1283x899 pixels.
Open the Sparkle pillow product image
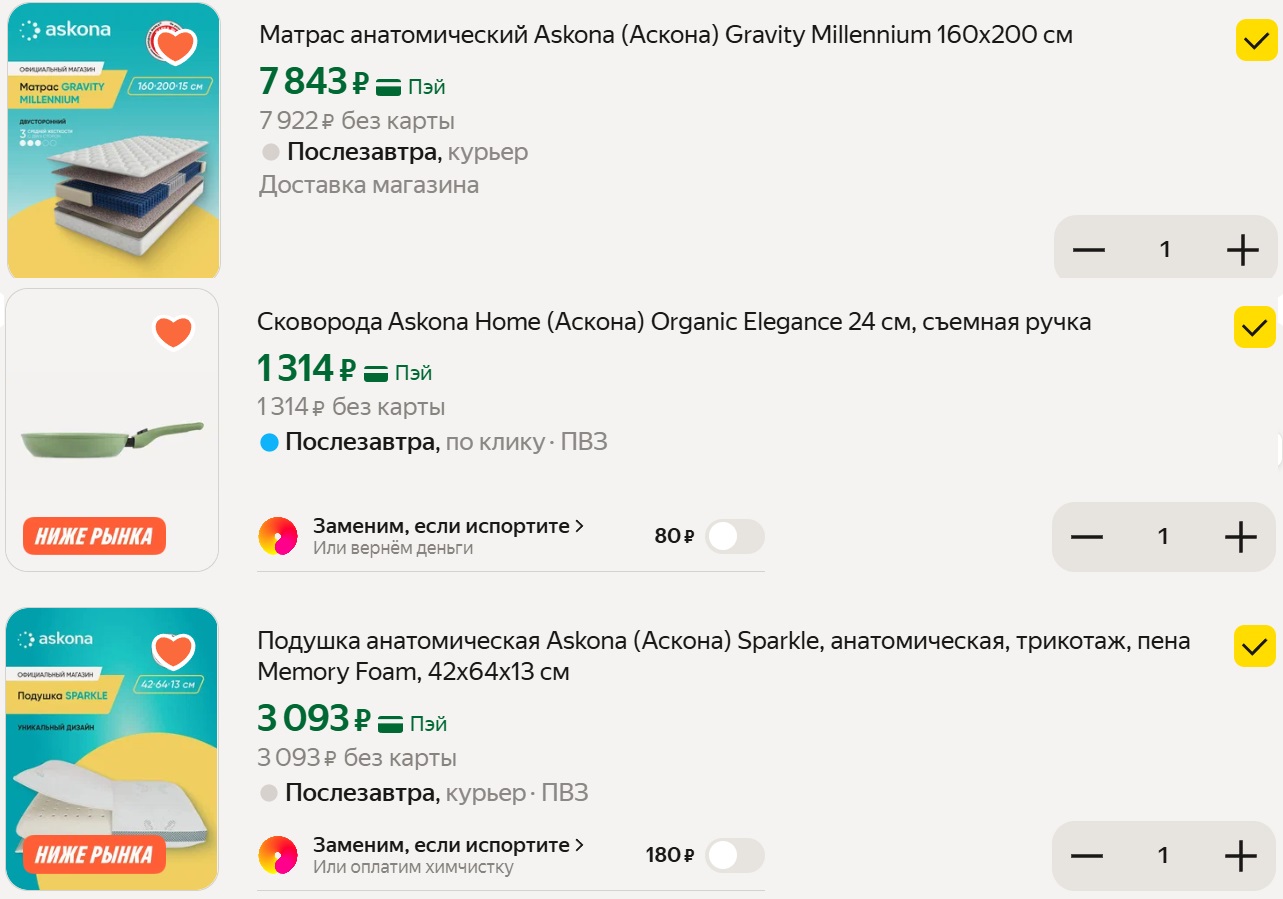point(112,760)
